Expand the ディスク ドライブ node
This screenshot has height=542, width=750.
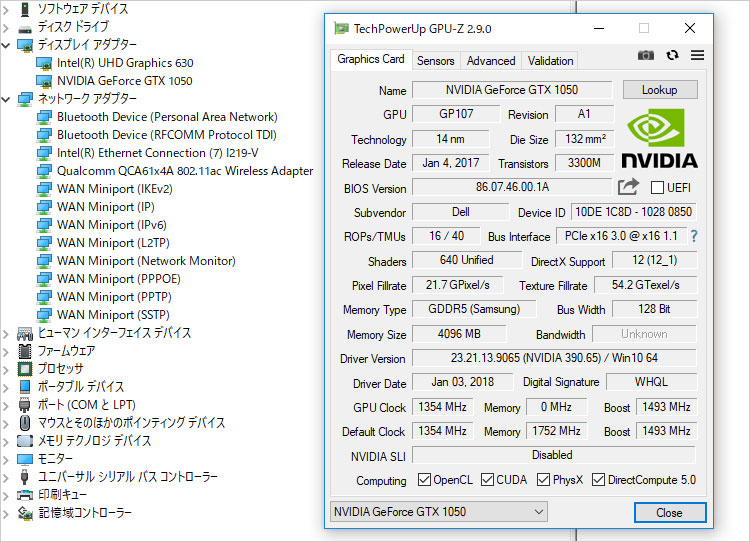[x=6, y=28]
